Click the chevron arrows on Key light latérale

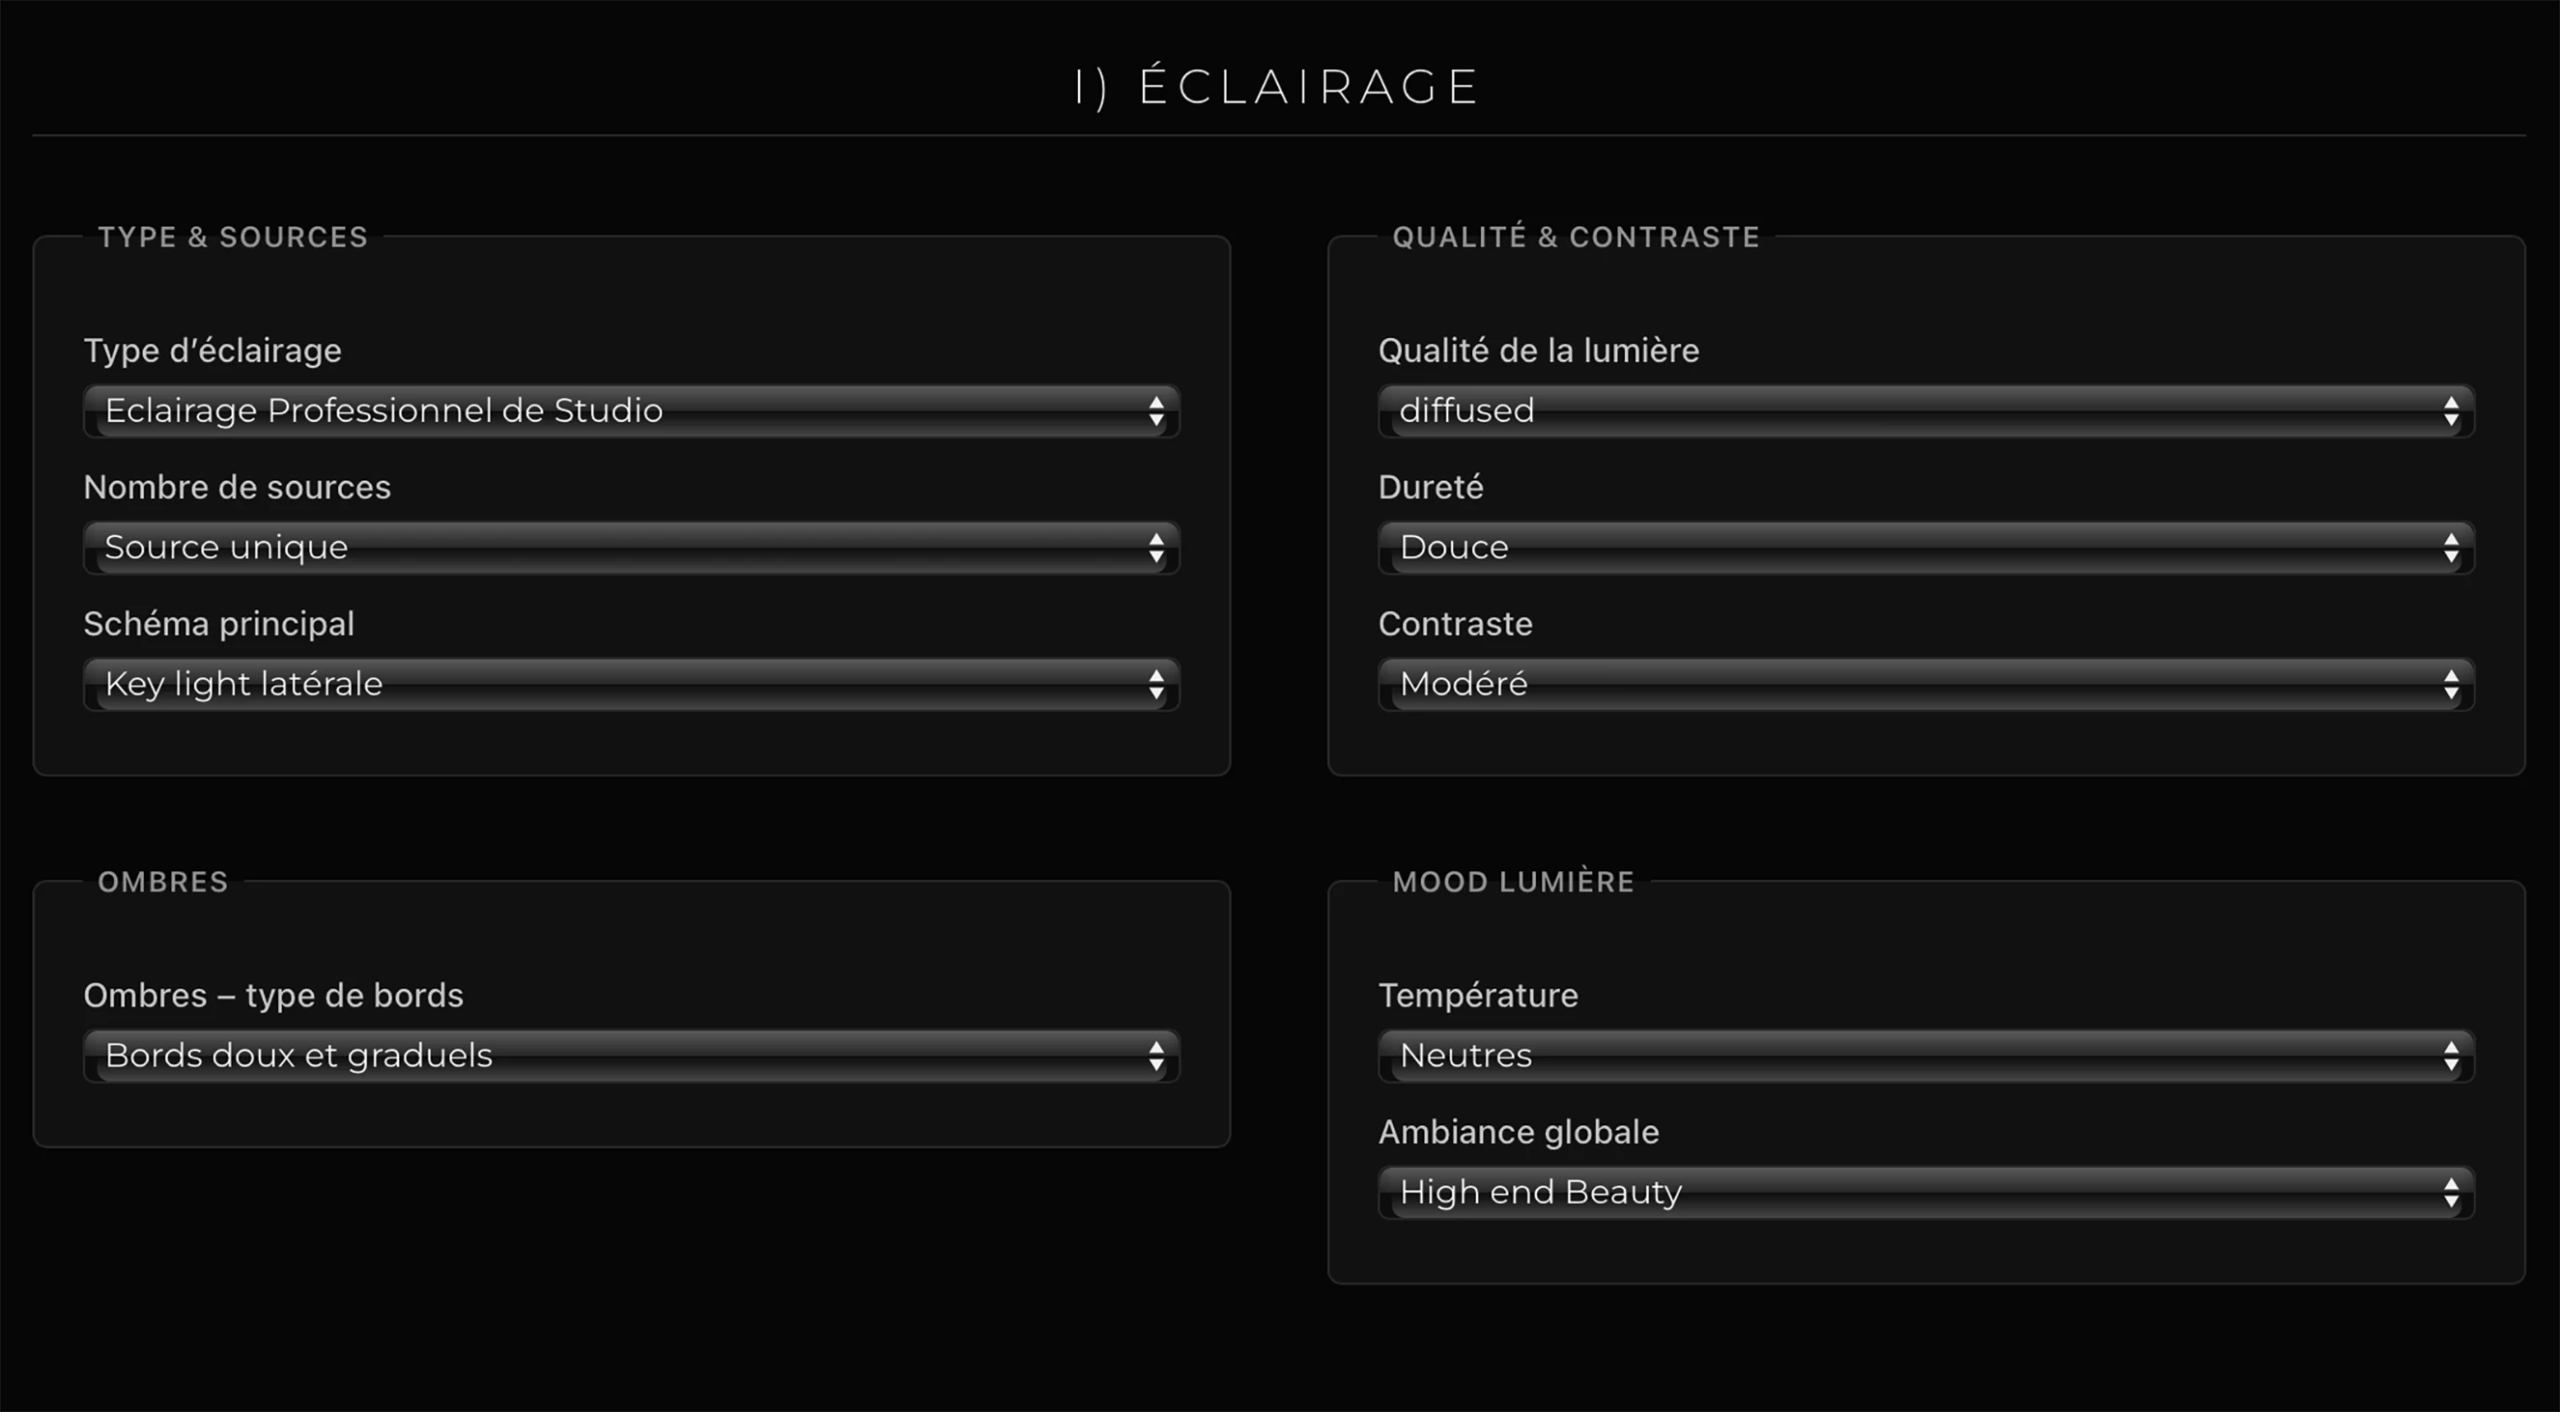tap(1156, 685)
